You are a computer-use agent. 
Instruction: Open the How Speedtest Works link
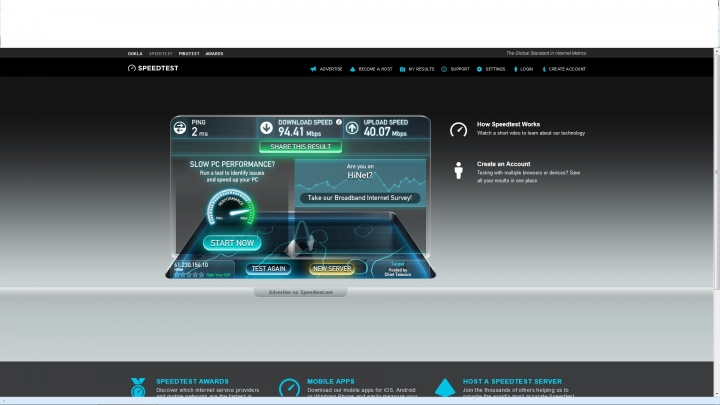tap(508, 124)
